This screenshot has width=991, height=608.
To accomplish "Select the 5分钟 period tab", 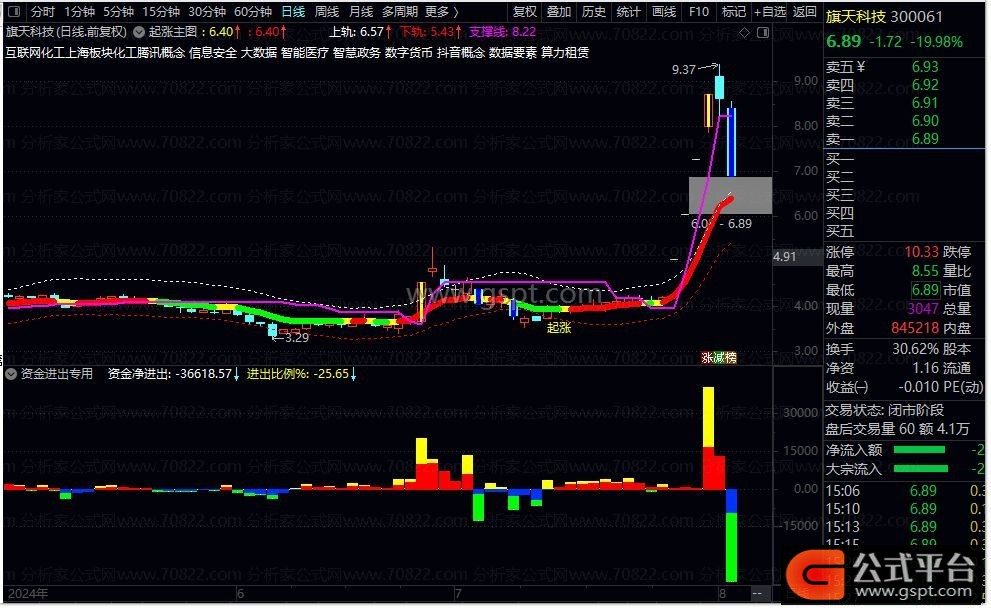I will click(118, 11).
